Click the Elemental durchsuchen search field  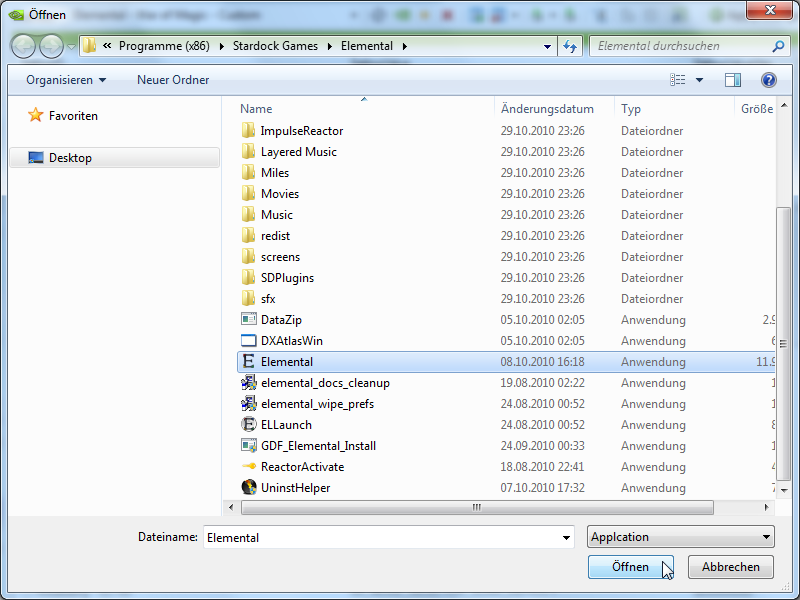(x=680, y=46)
